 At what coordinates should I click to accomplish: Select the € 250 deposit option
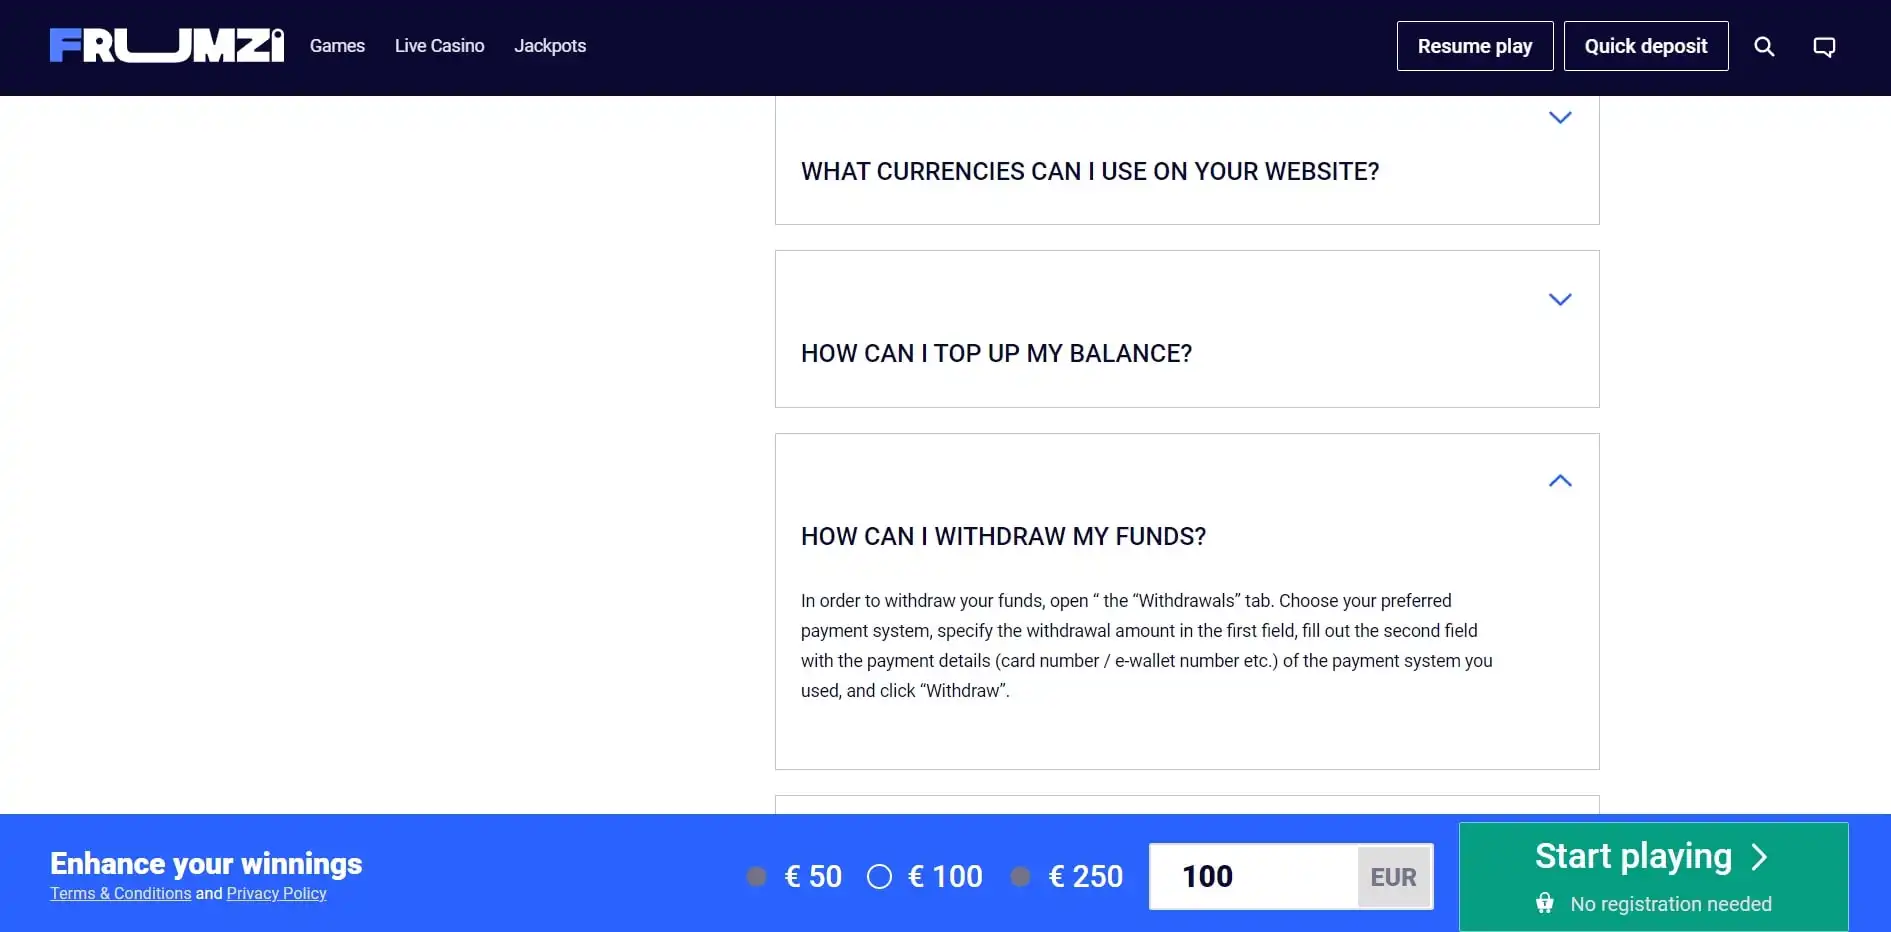coord(1020,877)
